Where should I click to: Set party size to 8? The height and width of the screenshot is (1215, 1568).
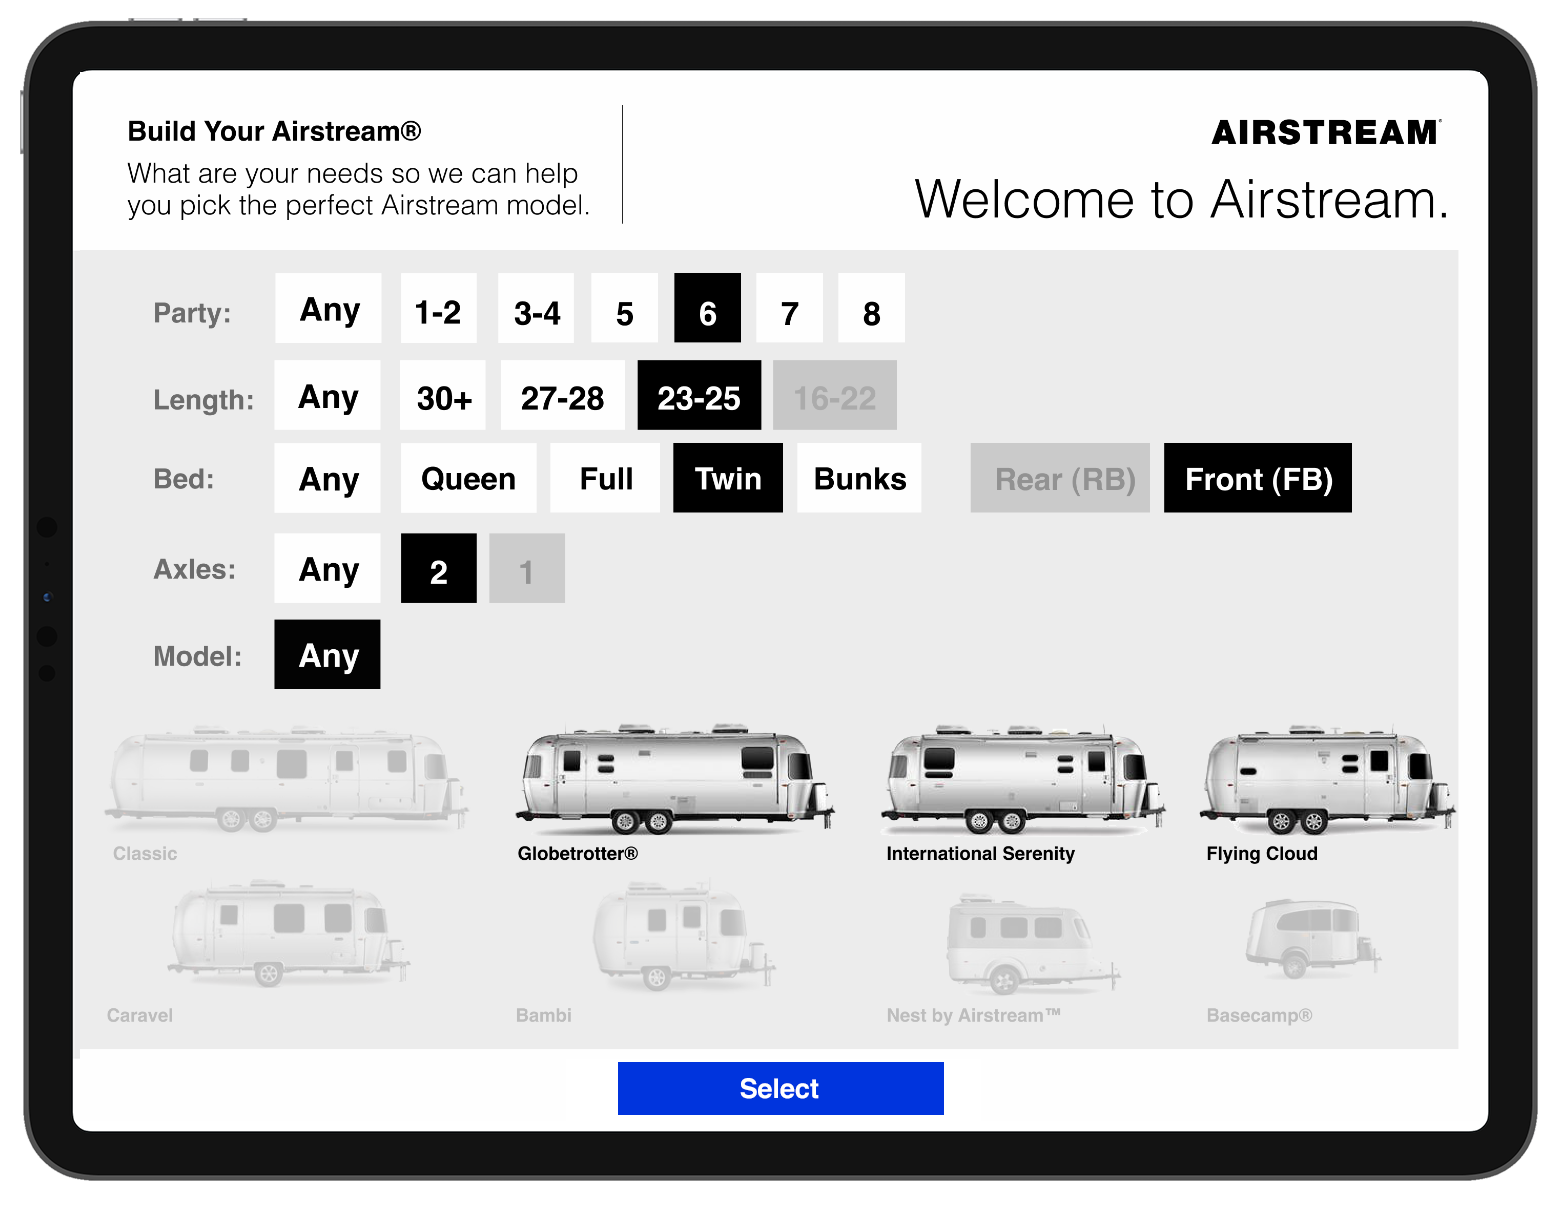click(872, 308)
